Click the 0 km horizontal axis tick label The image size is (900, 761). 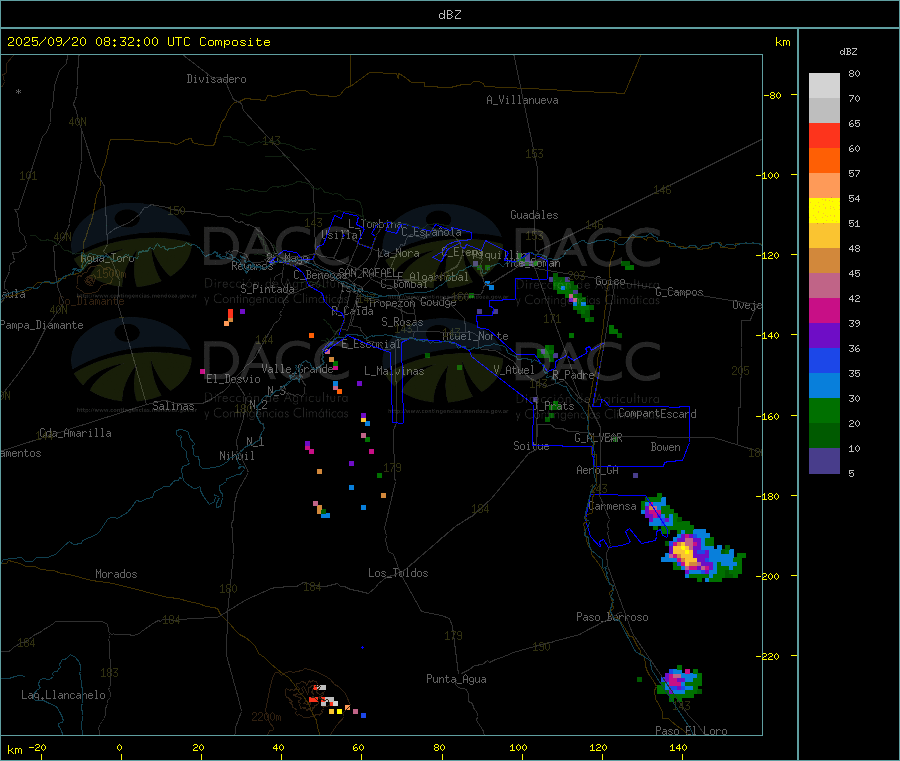(x=119, y=747)
